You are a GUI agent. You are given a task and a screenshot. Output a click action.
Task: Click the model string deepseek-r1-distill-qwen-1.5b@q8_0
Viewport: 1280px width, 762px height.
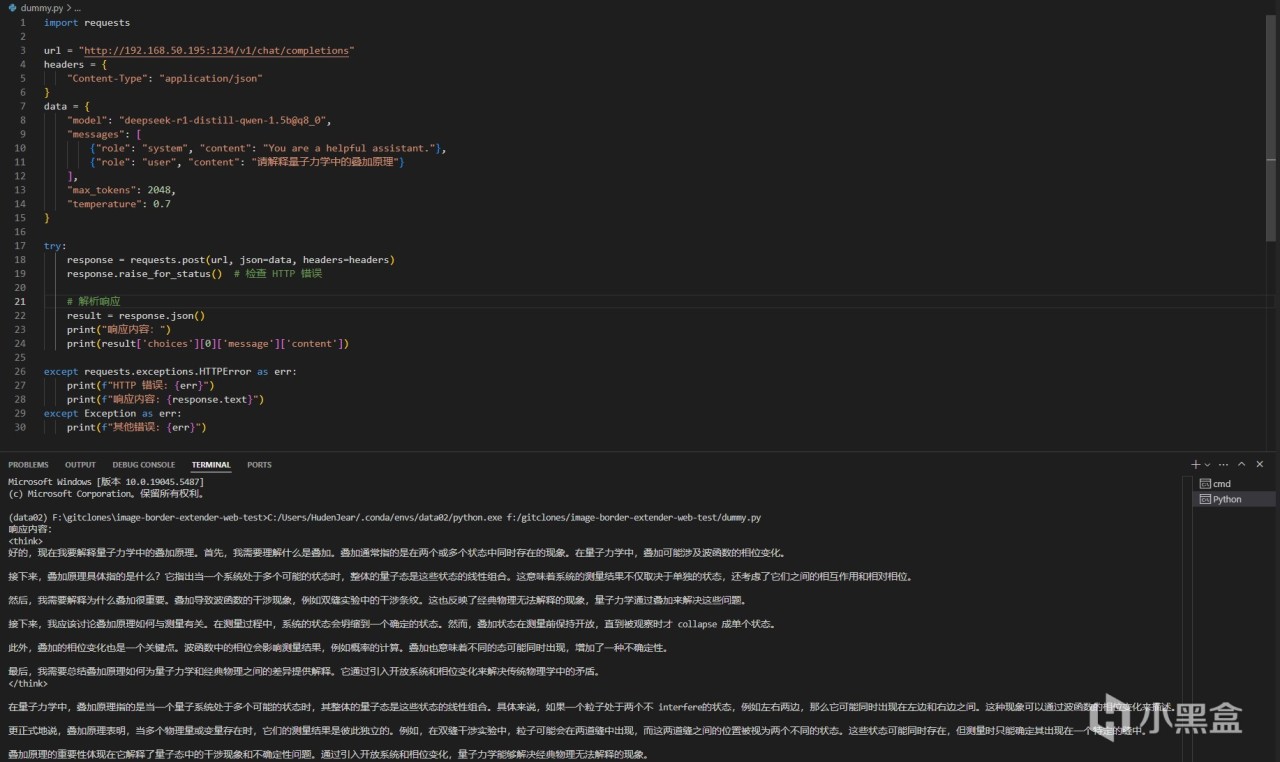click(224, 120)
